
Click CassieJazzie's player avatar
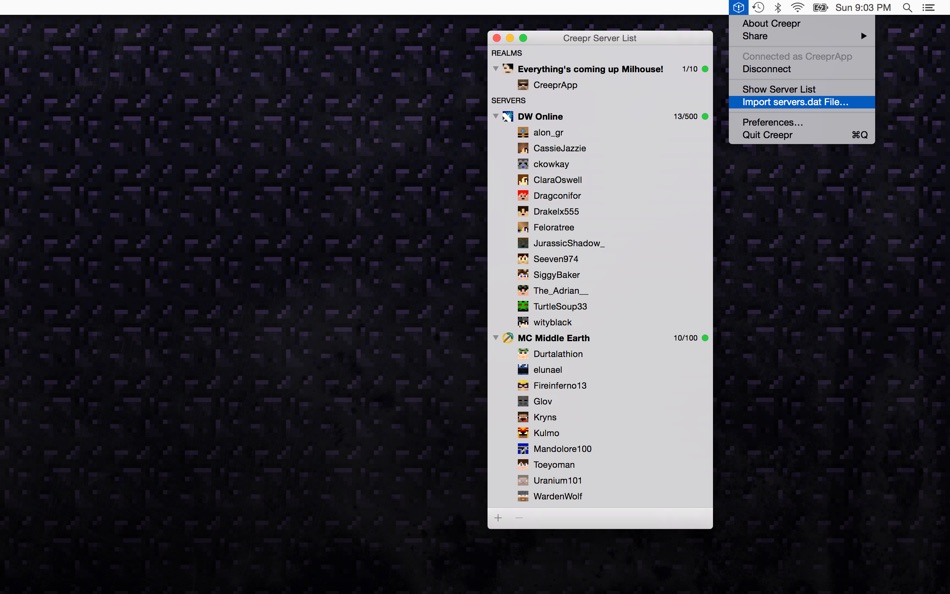pos(522,148)
